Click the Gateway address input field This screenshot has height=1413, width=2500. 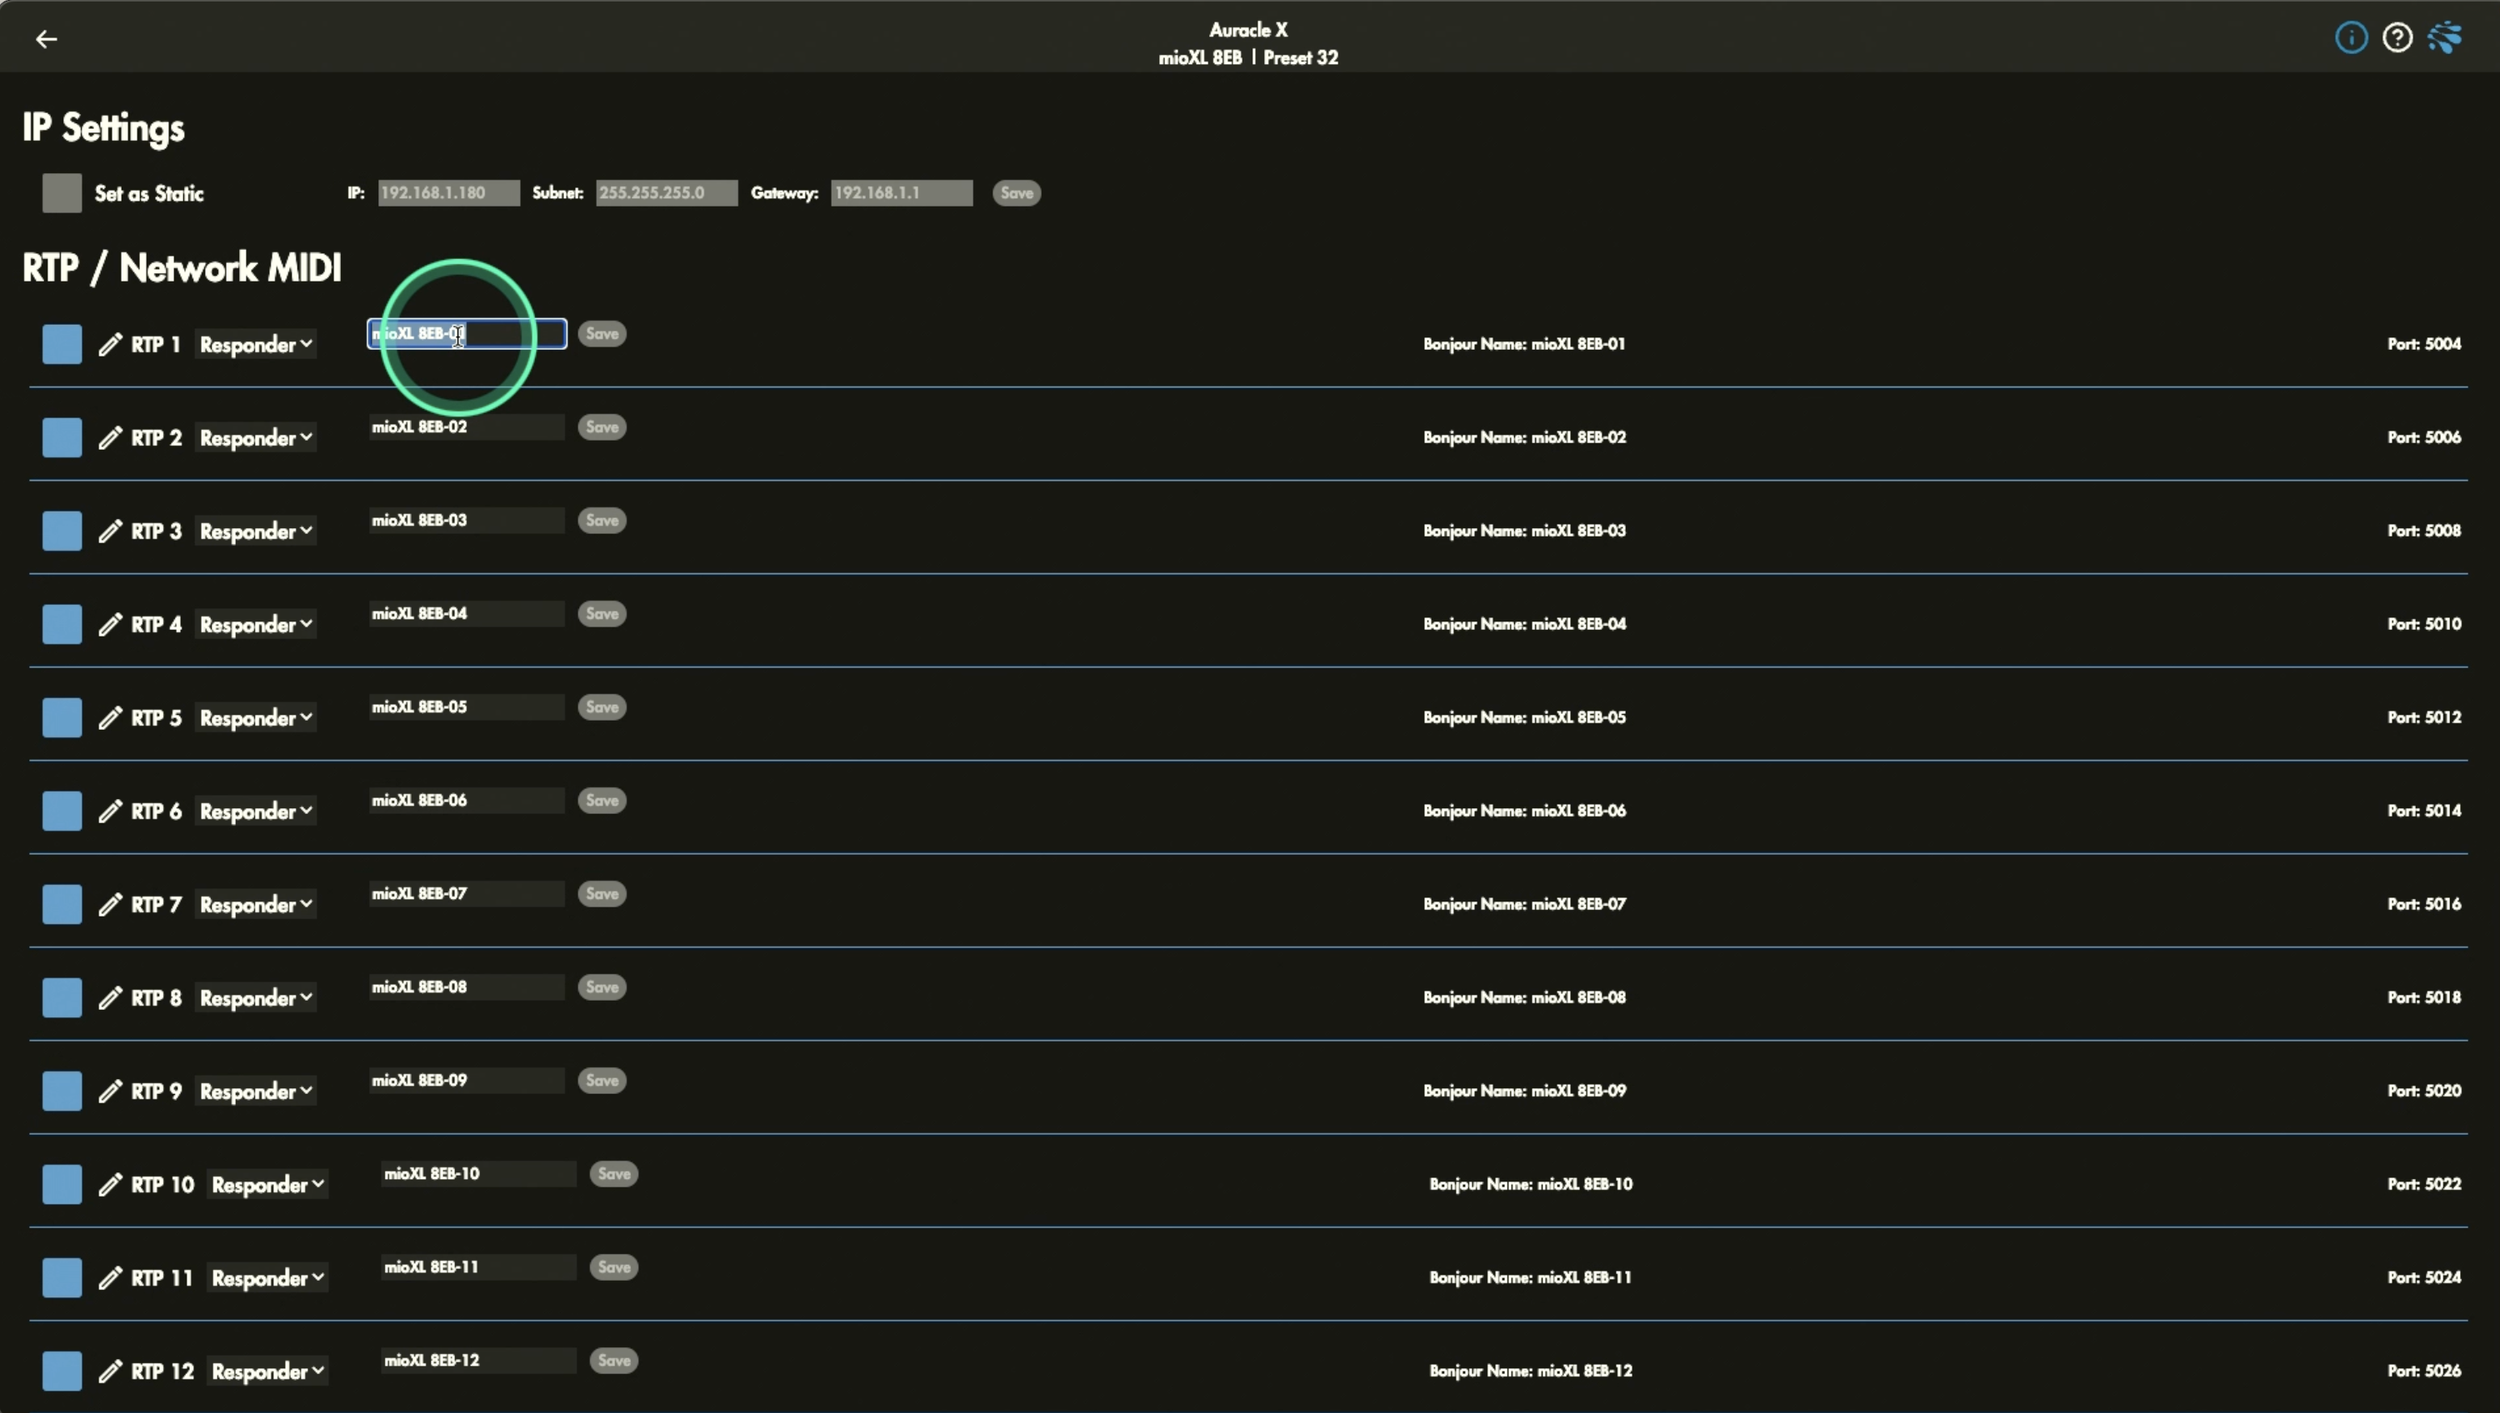901,193
